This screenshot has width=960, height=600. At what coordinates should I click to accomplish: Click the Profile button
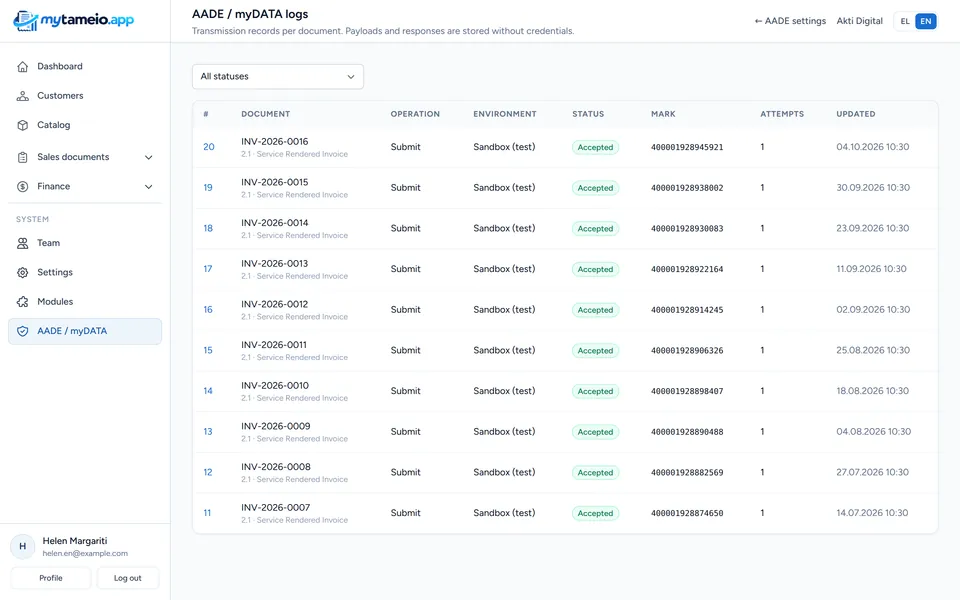[51, 578]
